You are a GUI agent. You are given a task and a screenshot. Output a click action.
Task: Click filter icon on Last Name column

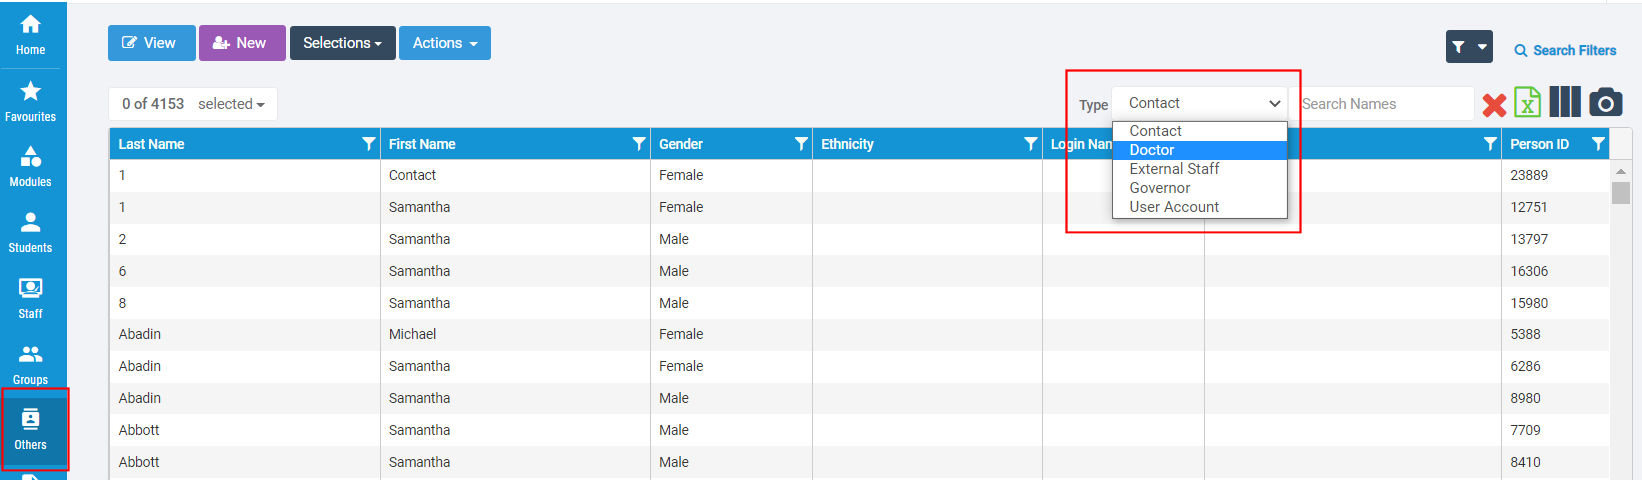[x=369, y=144]
